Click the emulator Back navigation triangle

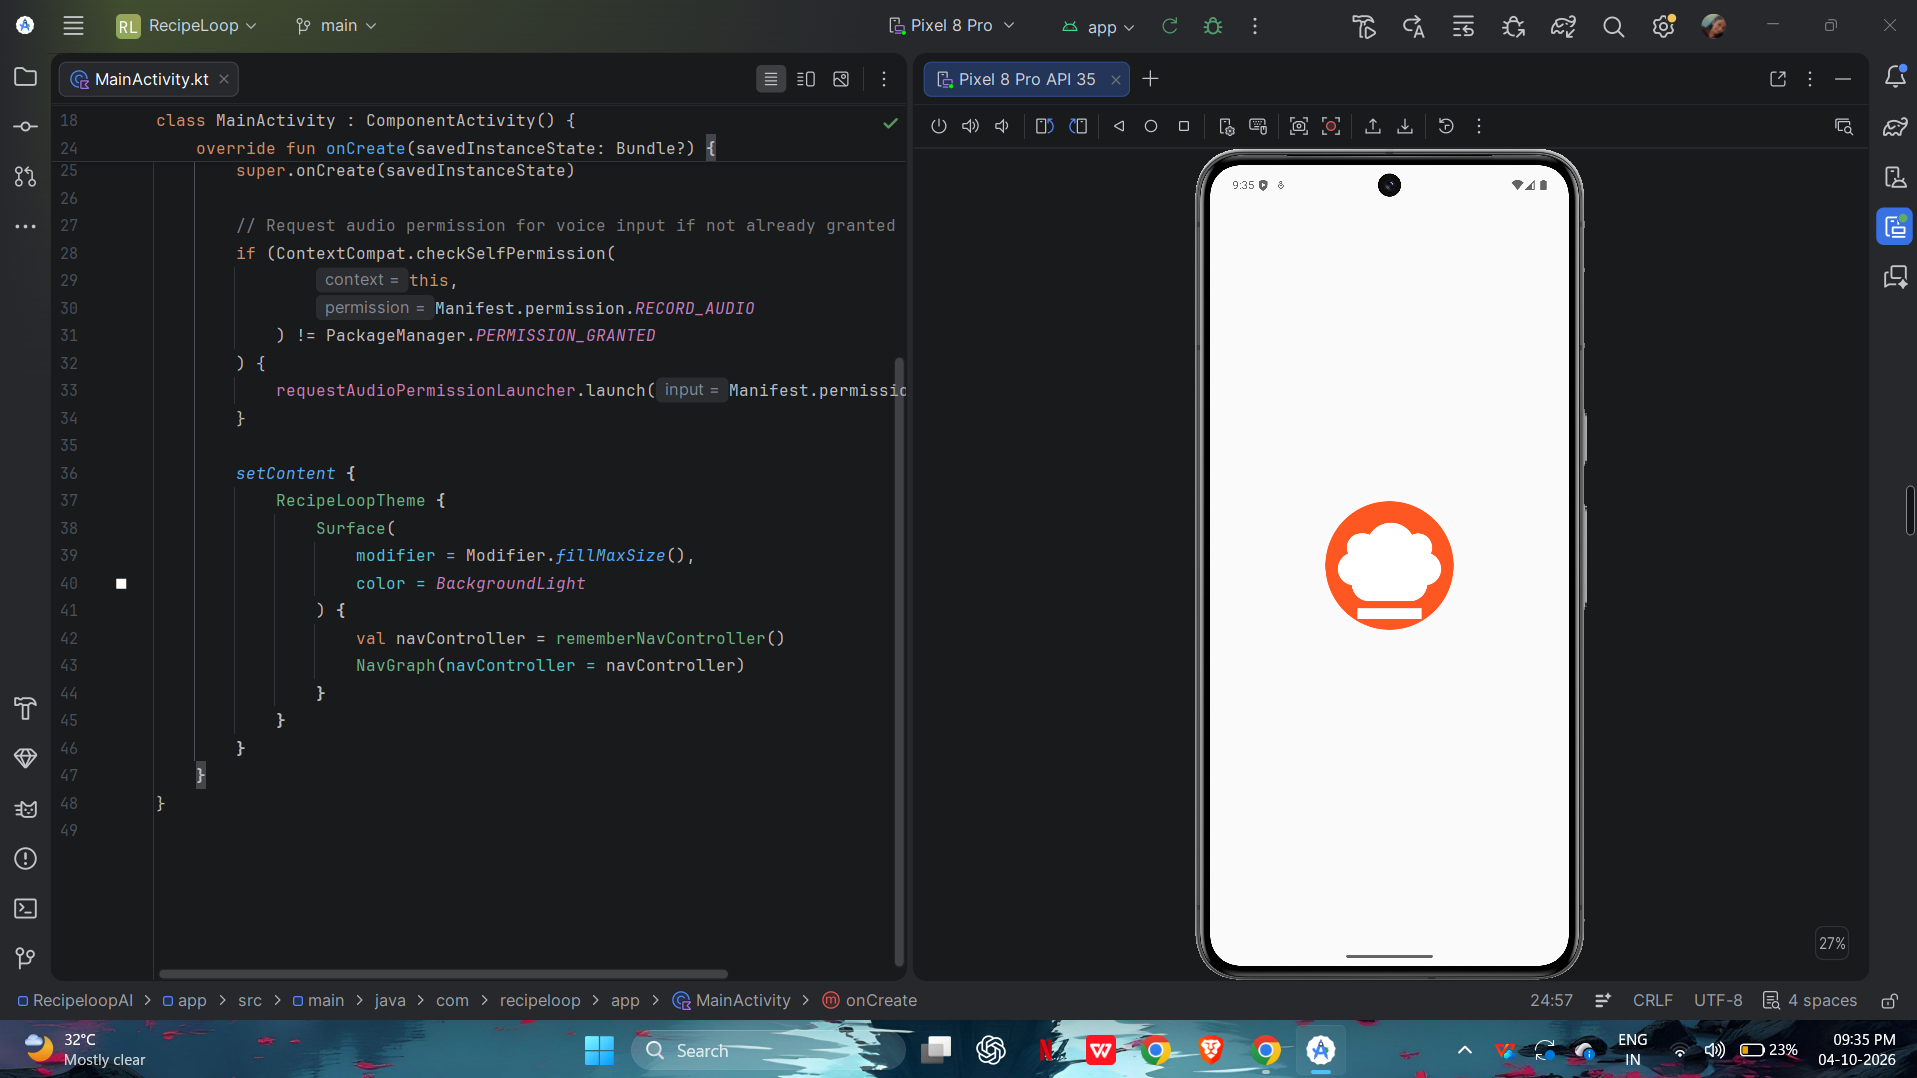click(x=1119, y=126)
